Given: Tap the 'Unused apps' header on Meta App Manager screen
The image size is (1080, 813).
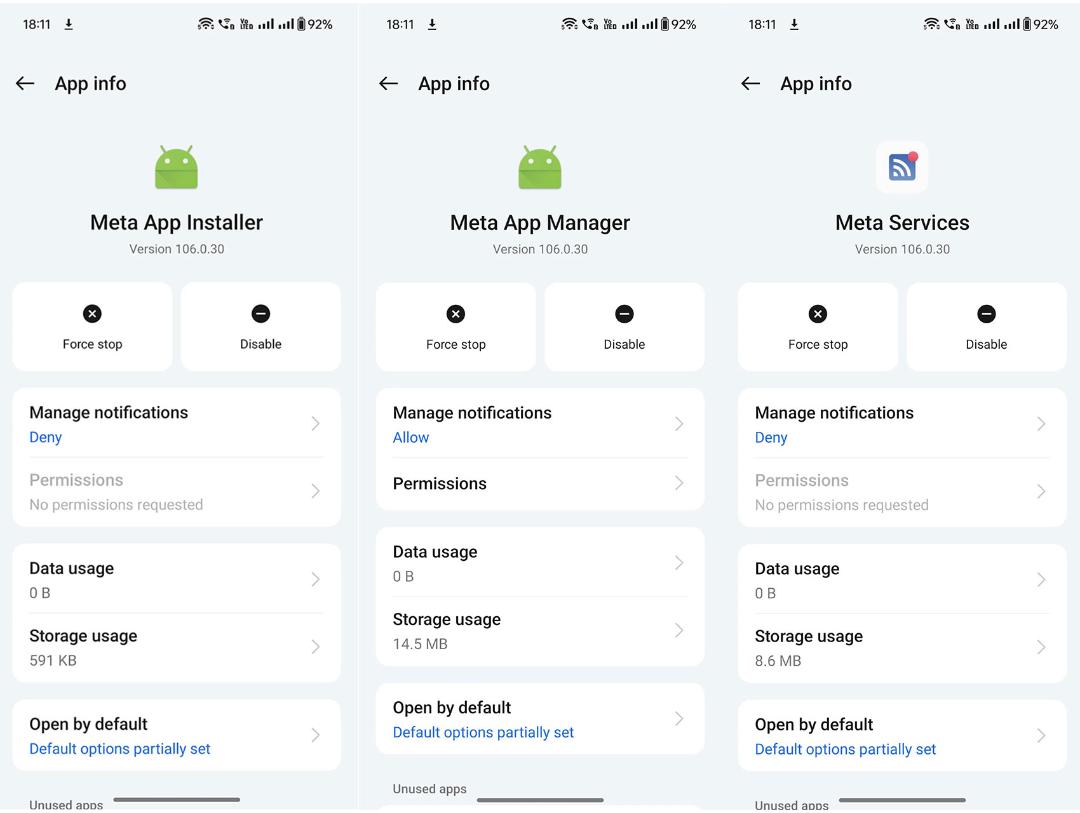Looking at the screenshot, I should point(429,789).
